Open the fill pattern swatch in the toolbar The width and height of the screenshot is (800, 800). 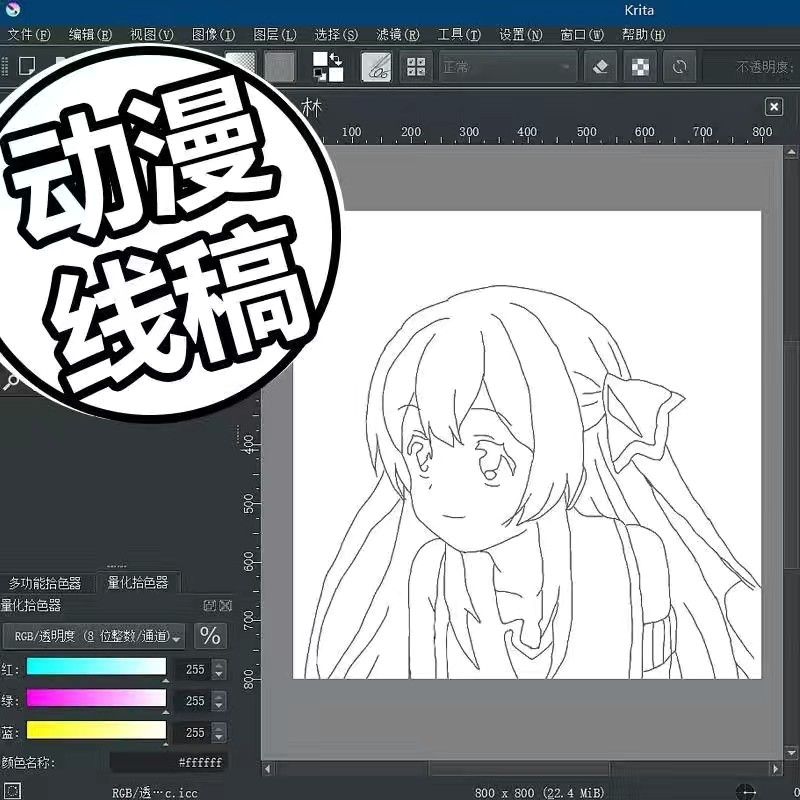click(280, 66)
